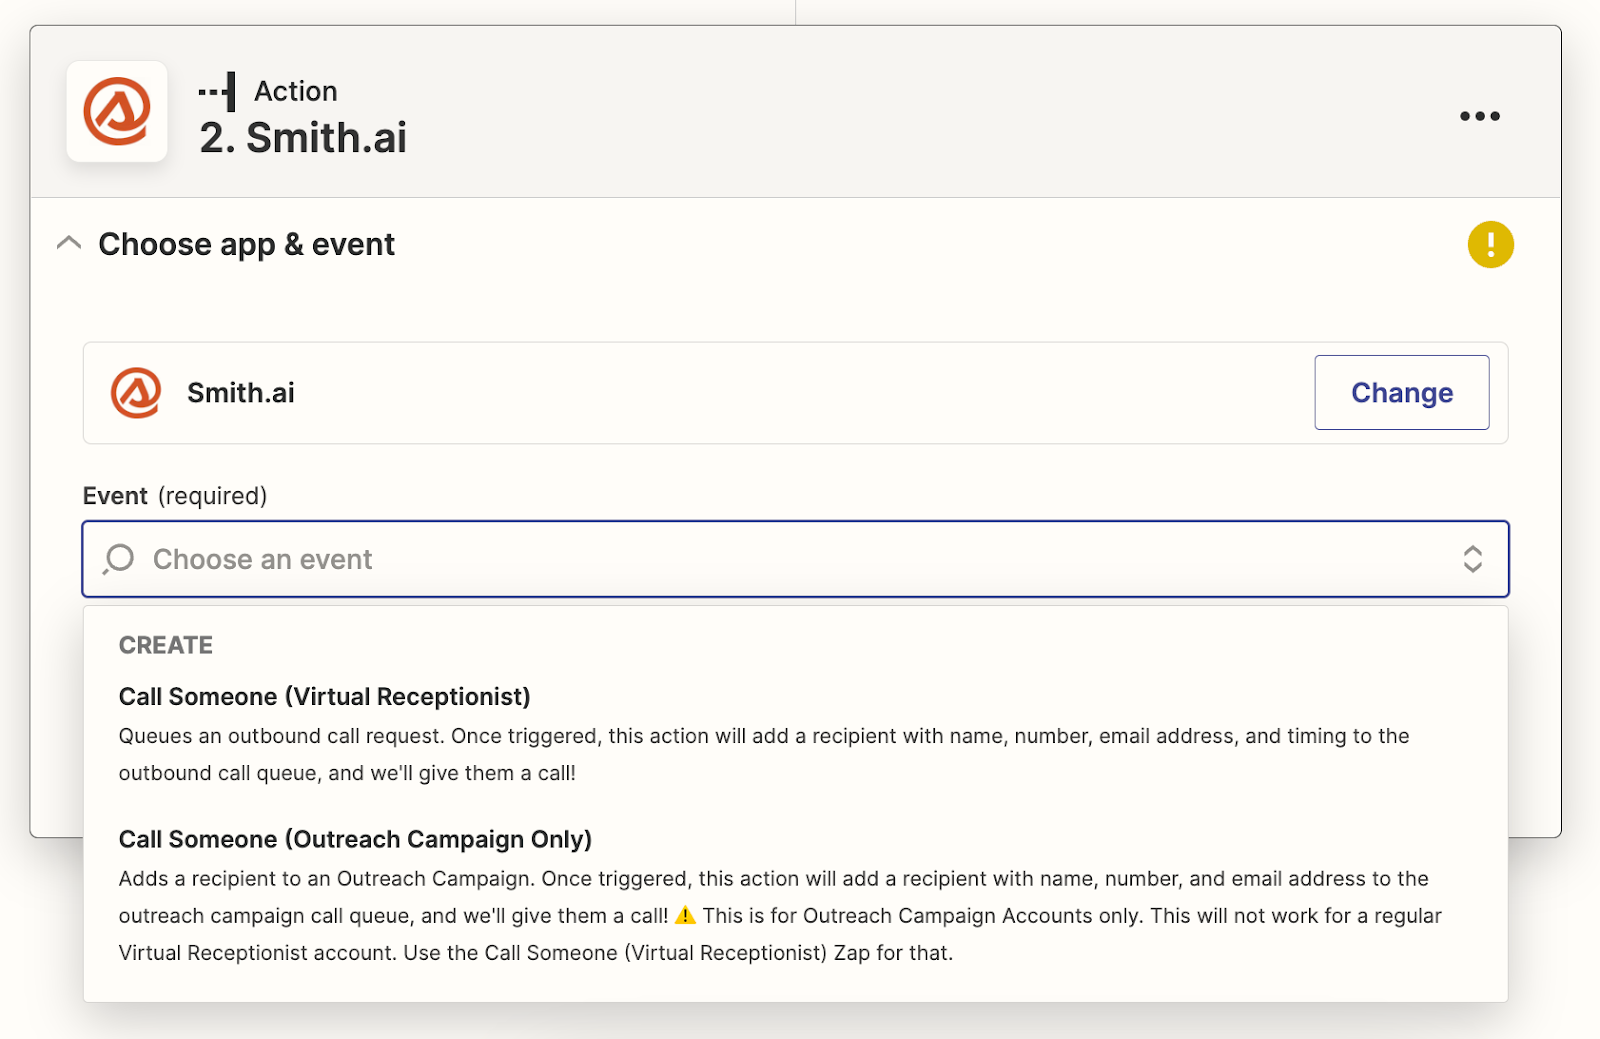Click the small Smith.ai logo in app row
The image size is (1600, 1039).
click(x=136, y=393)
